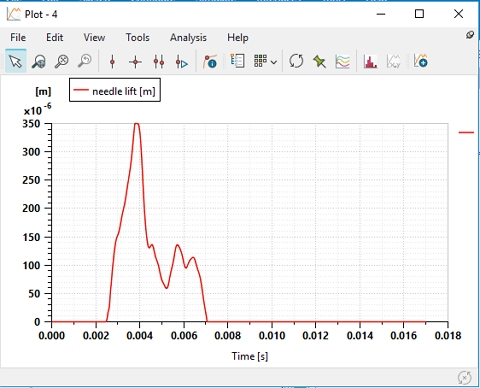Activate the dual vertical cursors tool
480x388 pixels.
pyautogui.click(x=159, y=62)
